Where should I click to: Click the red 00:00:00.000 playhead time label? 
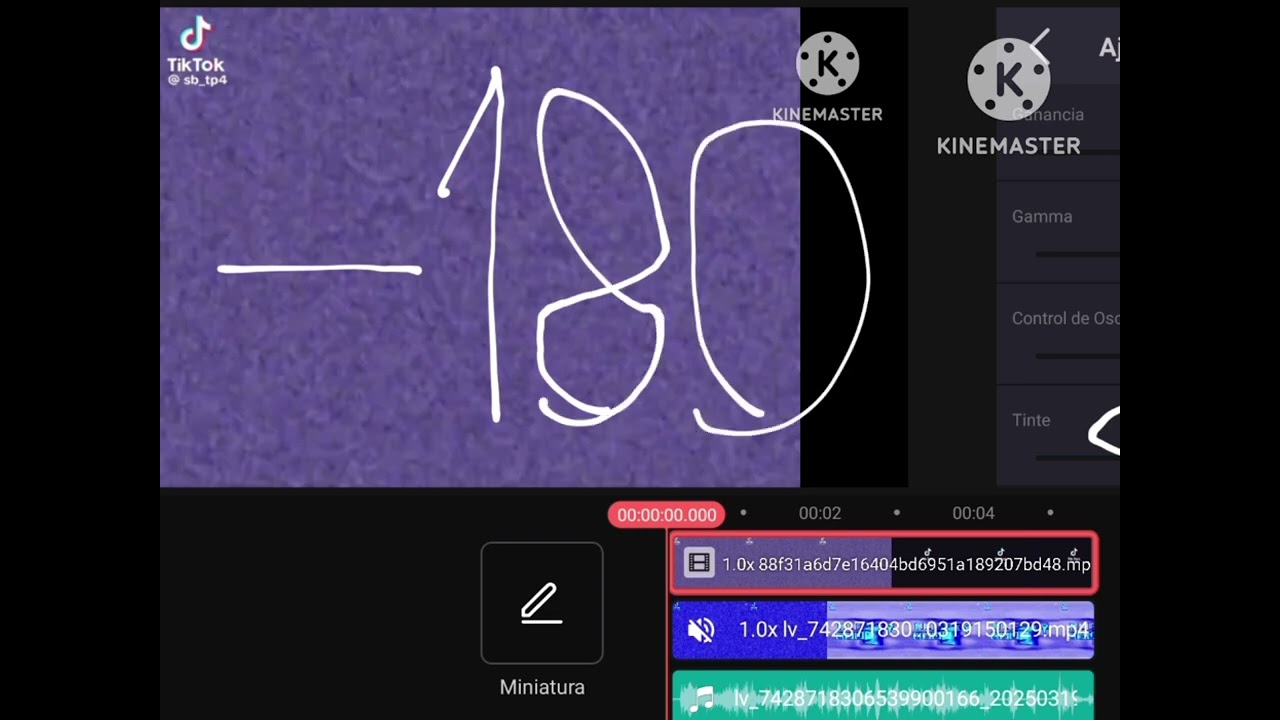pyautogui.click(x=667, y=514)
